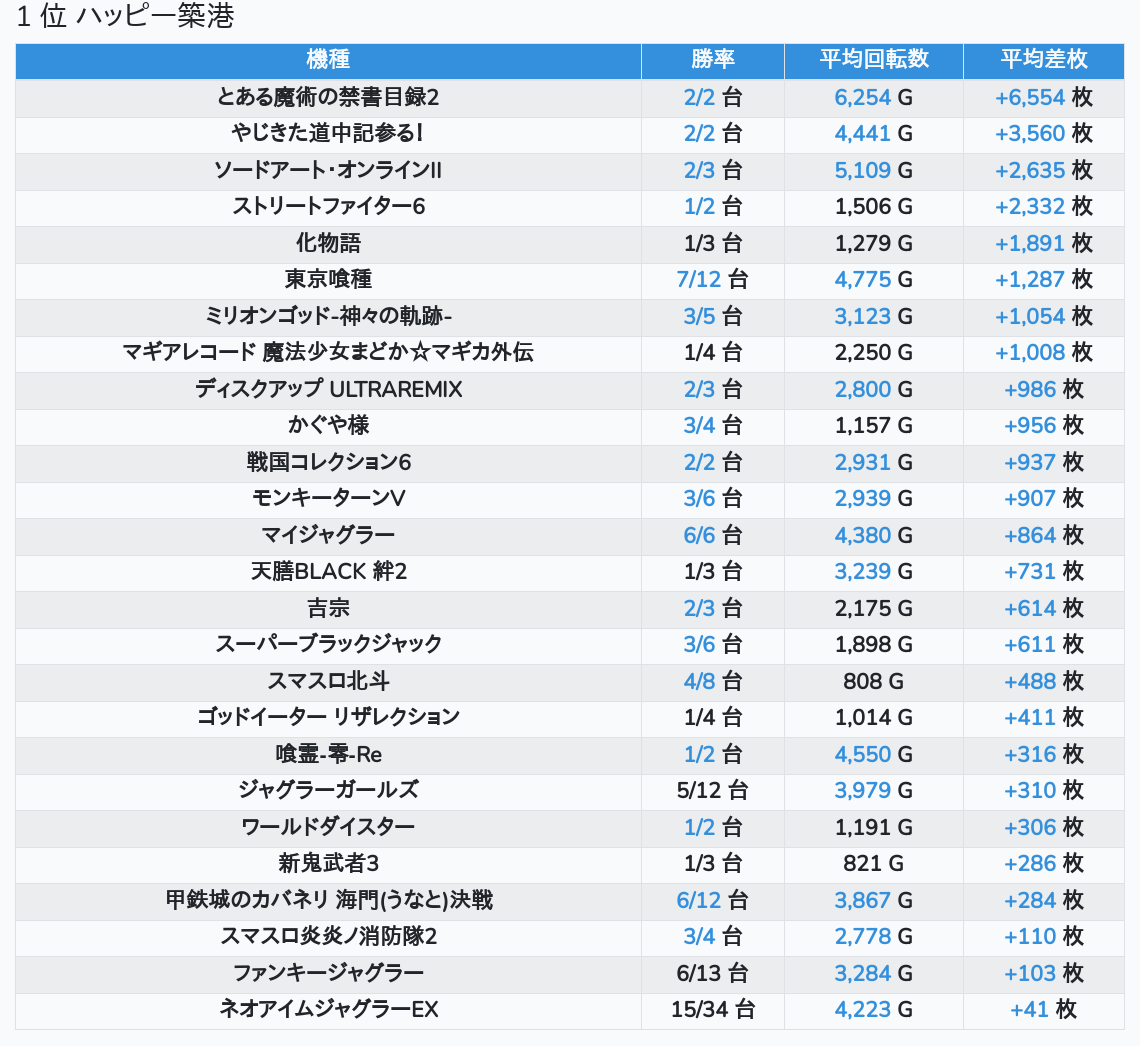Viewport: 1140px width, 1046px height.
Task: Select machine name 天膳BLACK 絆2
Action: (328, 571)
